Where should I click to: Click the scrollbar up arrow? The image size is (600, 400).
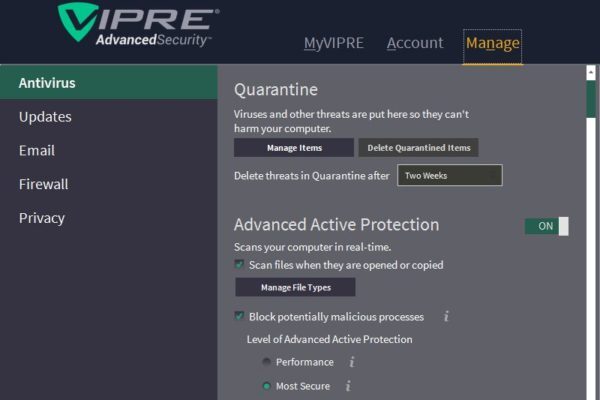click(591, 73)
